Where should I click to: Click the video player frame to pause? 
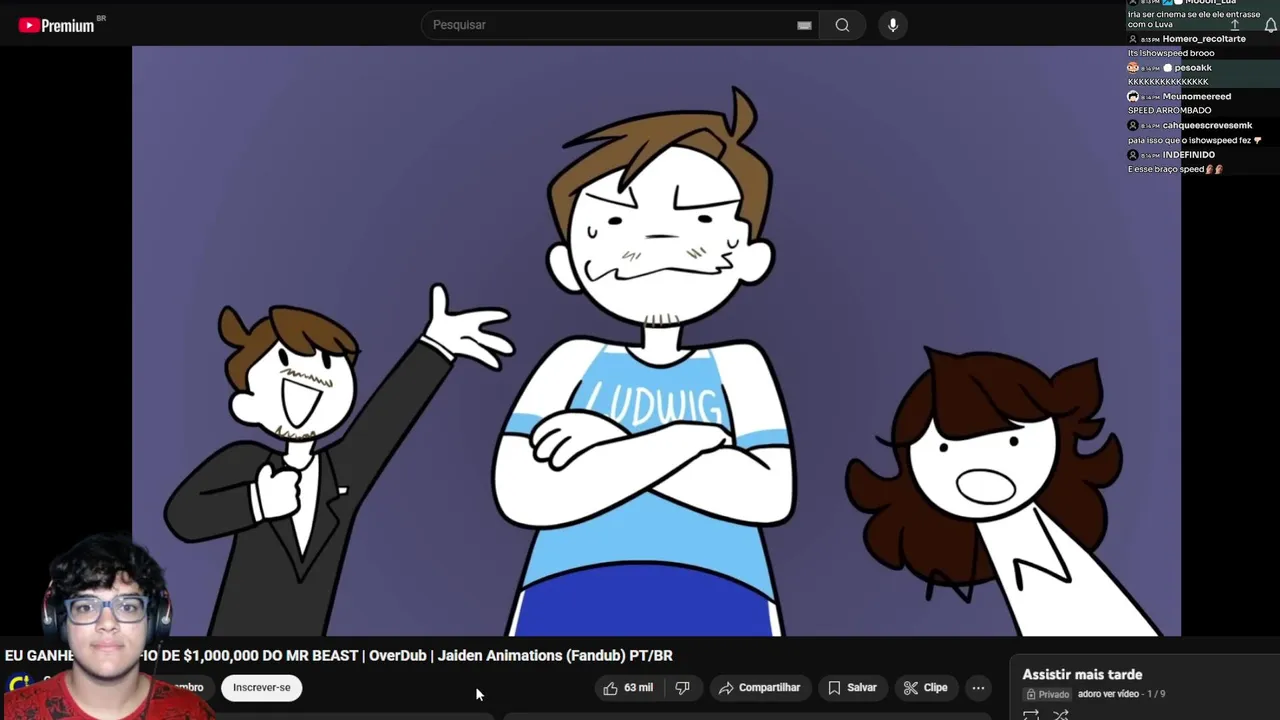click(x=656, y=340)
